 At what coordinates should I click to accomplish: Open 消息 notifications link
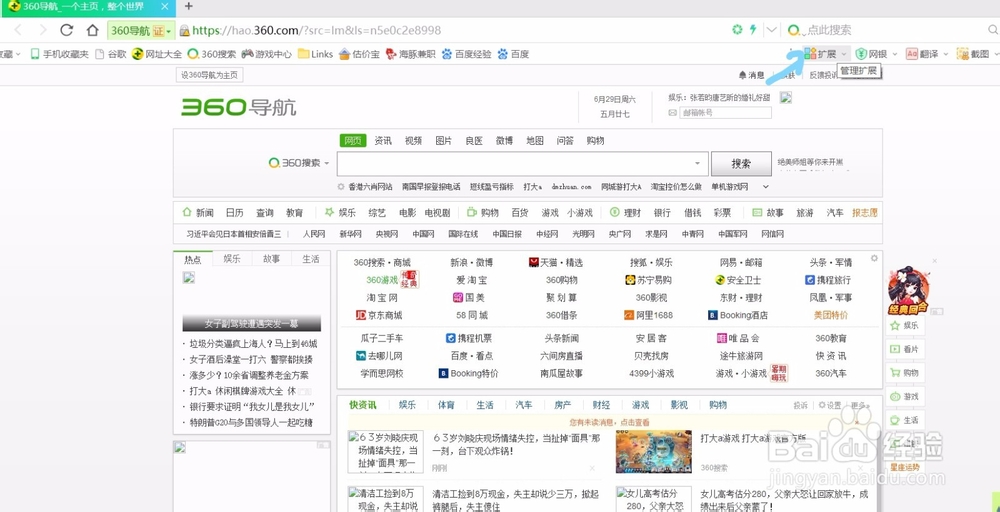[751, 75]
